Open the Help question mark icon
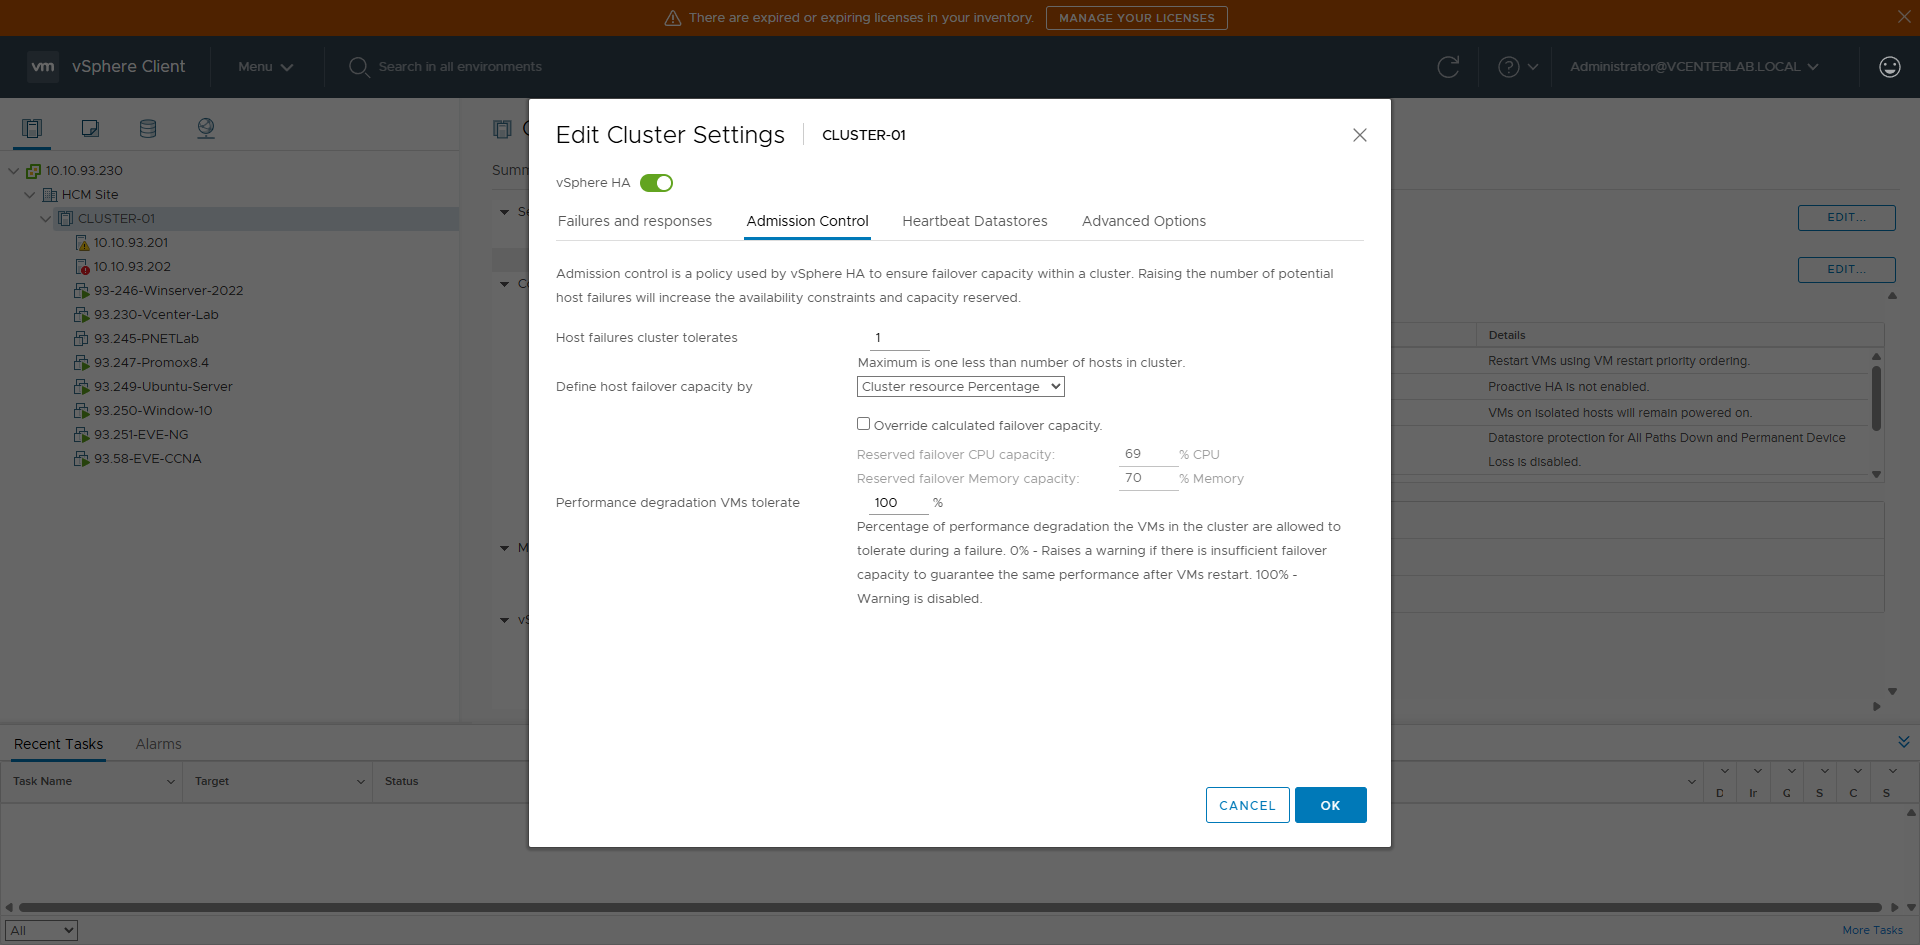Viewport: 1920px width, 945px height. tap(1510, 67)
